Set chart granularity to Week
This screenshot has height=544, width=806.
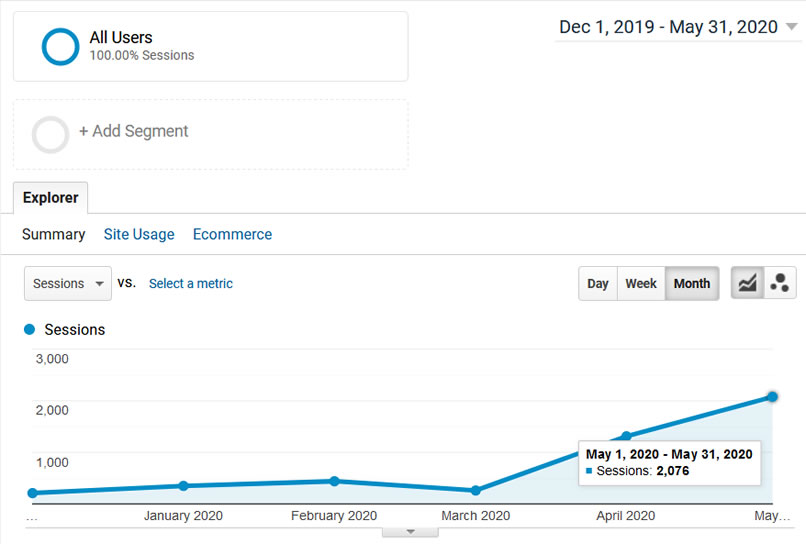[641, 283]
